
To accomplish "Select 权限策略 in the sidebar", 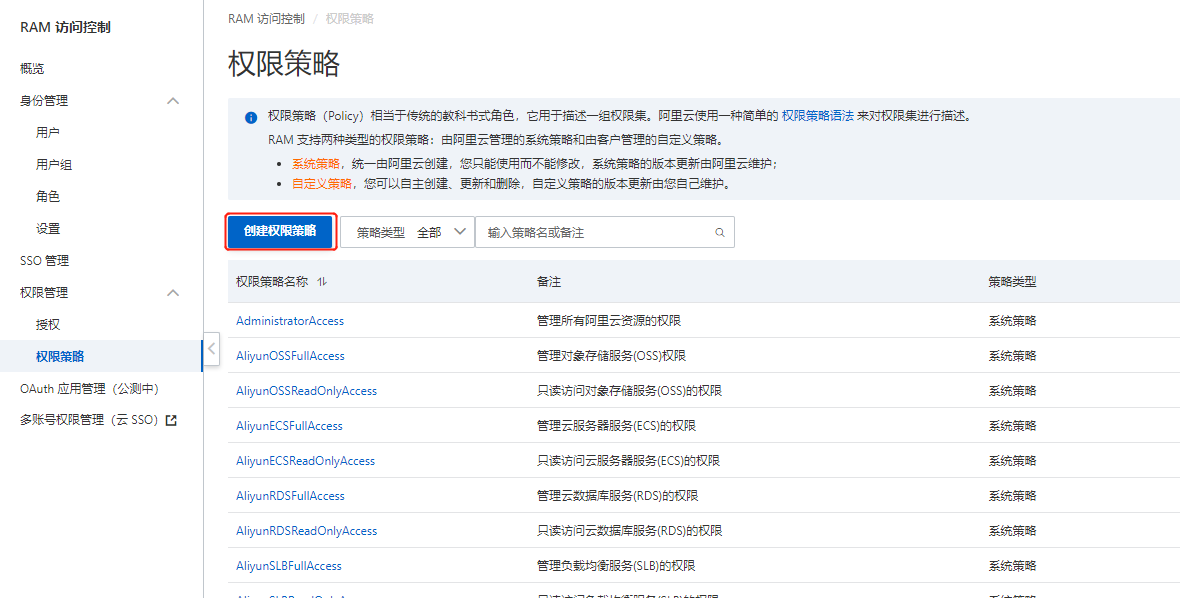I will (60, 357).
